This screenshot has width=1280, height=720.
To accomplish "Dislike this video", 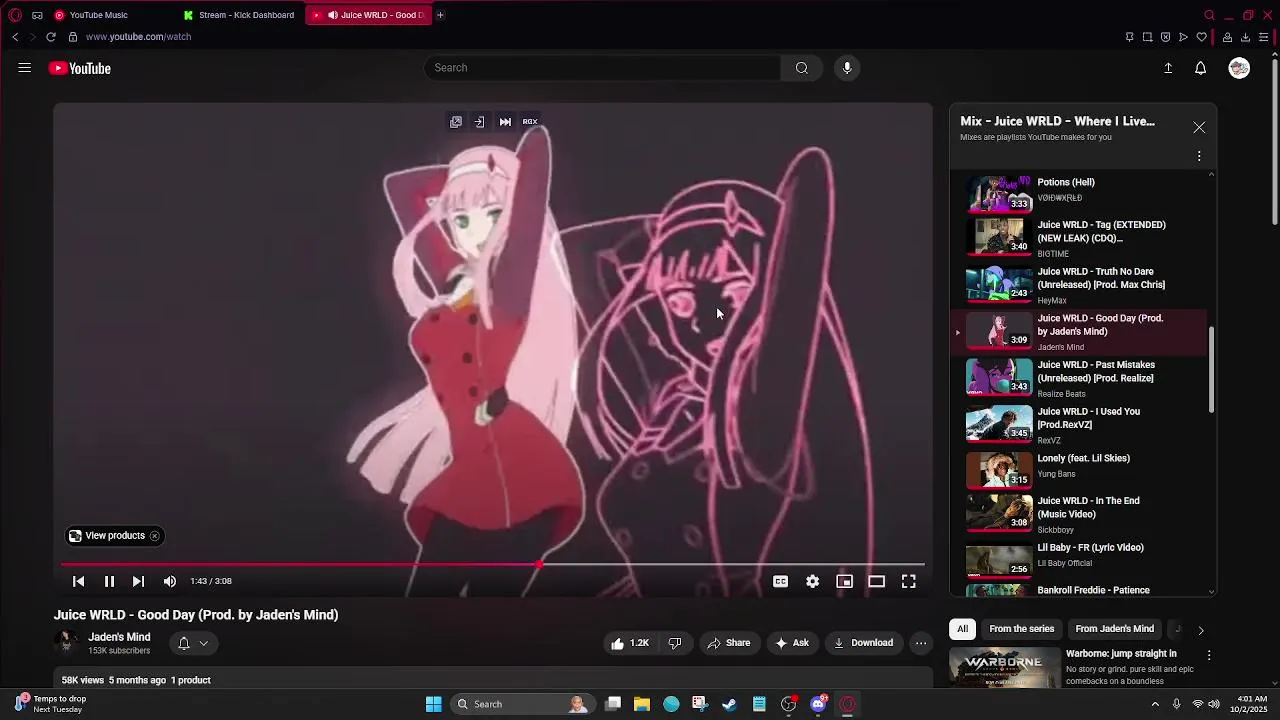I will 674,643.
